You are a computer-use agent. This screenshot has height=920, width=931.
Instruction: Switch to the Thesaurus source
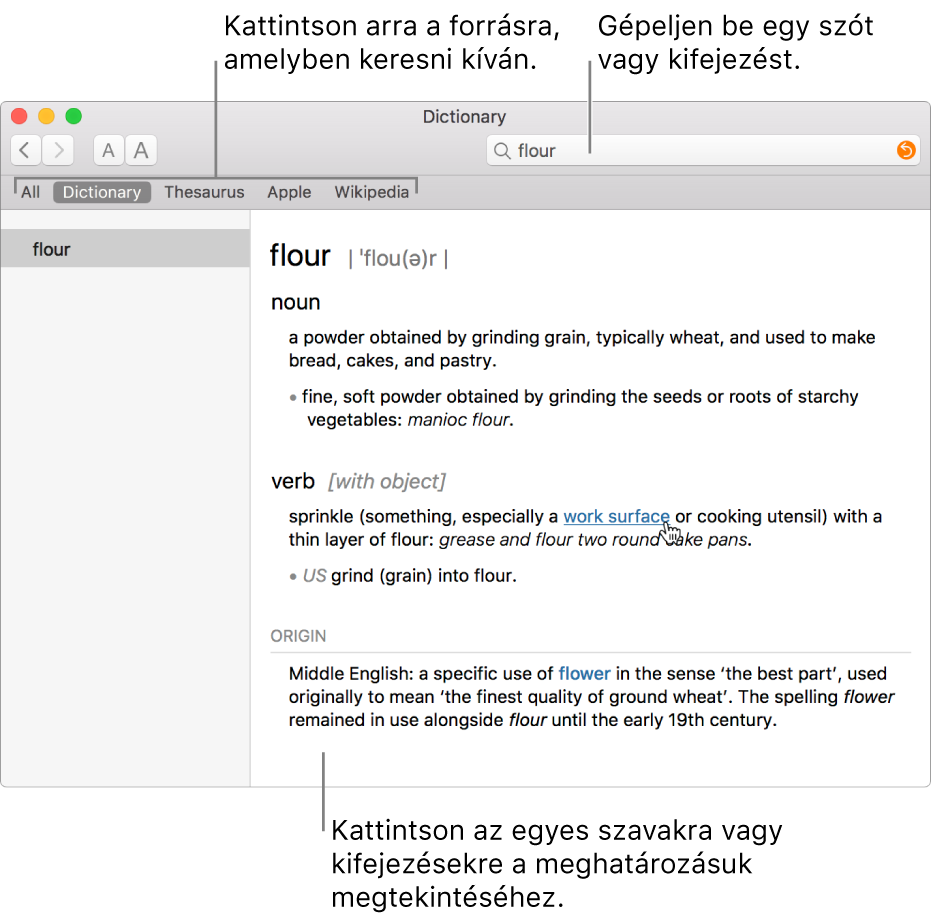[204, 192]
